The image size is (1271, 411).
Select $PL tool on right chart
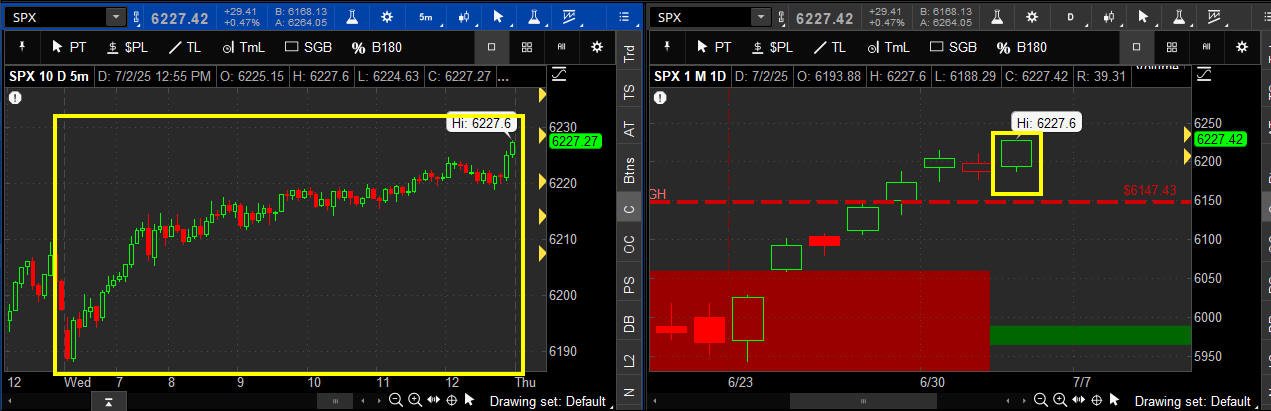[771, 47]
